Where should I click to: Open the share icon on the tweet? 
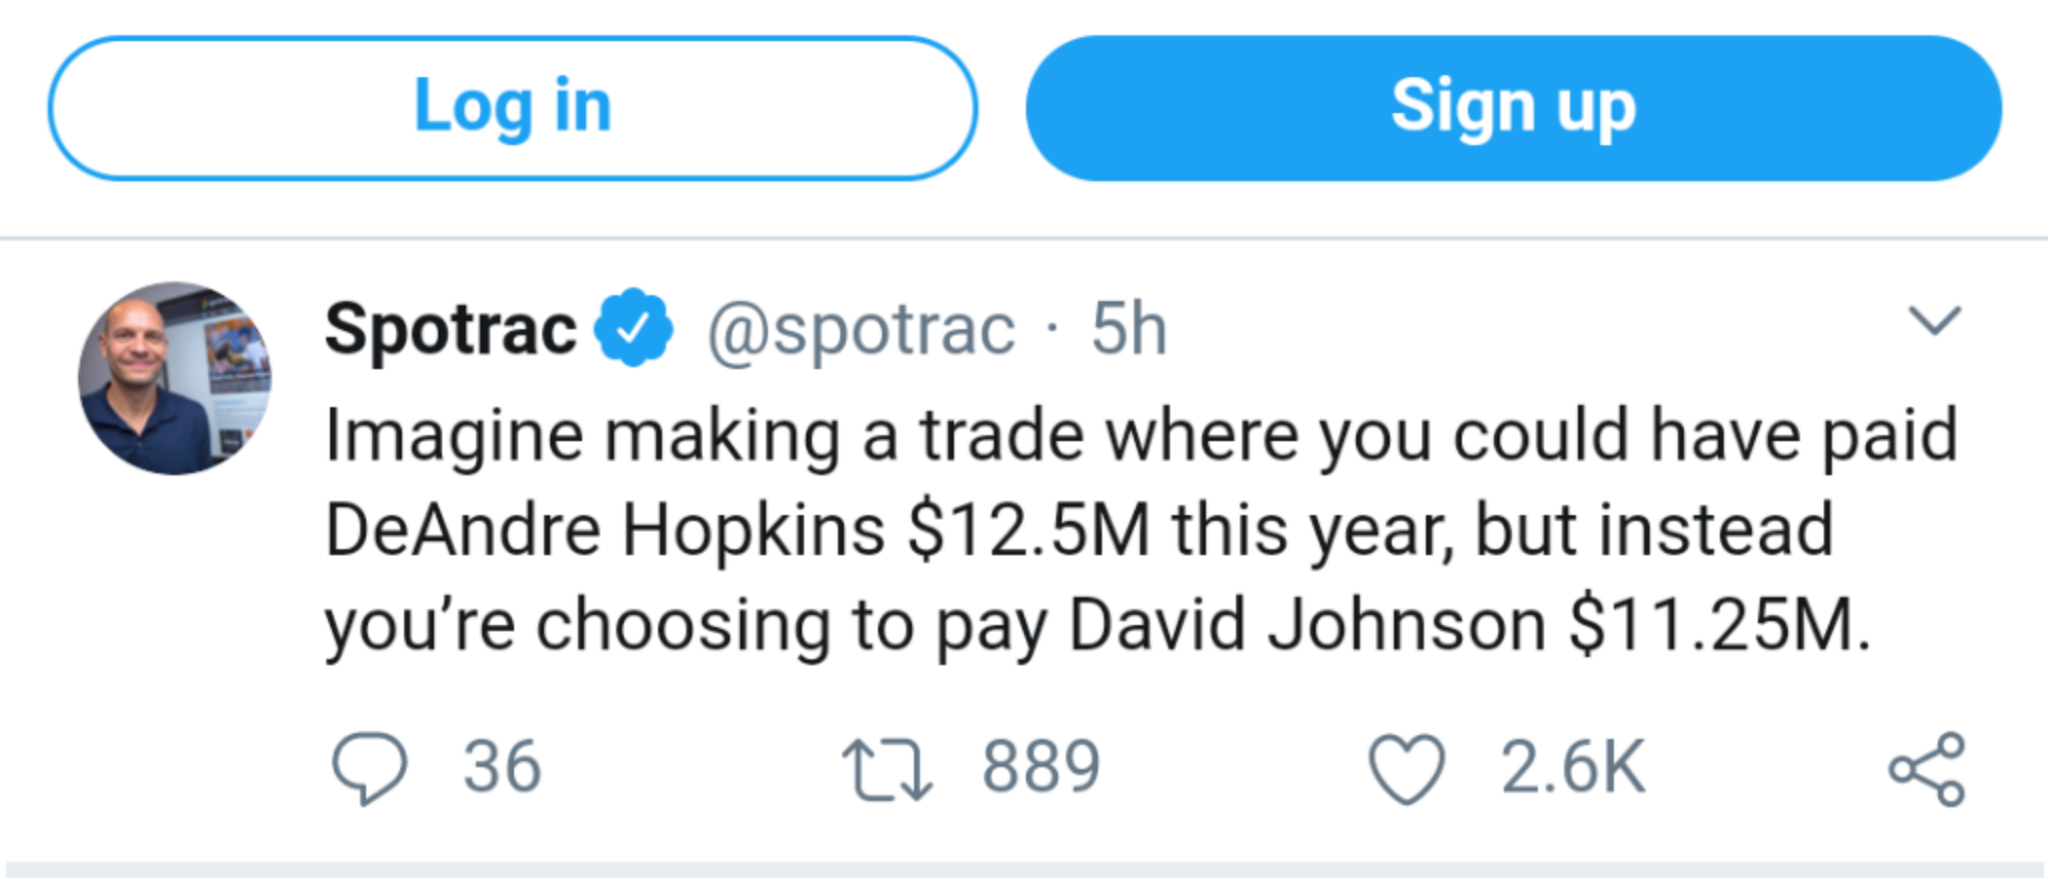click(x=1927, y=769)
